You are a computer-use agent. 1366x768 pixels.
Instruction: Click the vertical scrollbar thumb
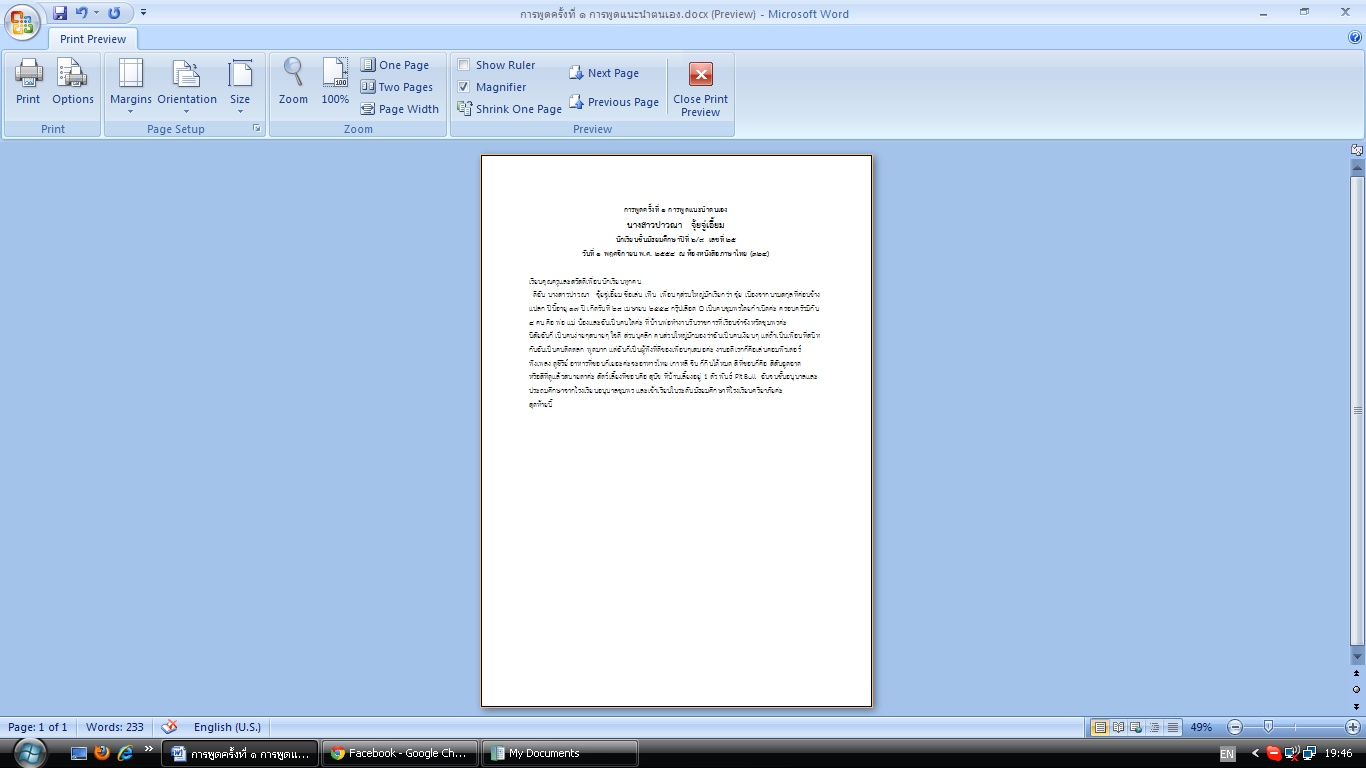click(1357, 410)
